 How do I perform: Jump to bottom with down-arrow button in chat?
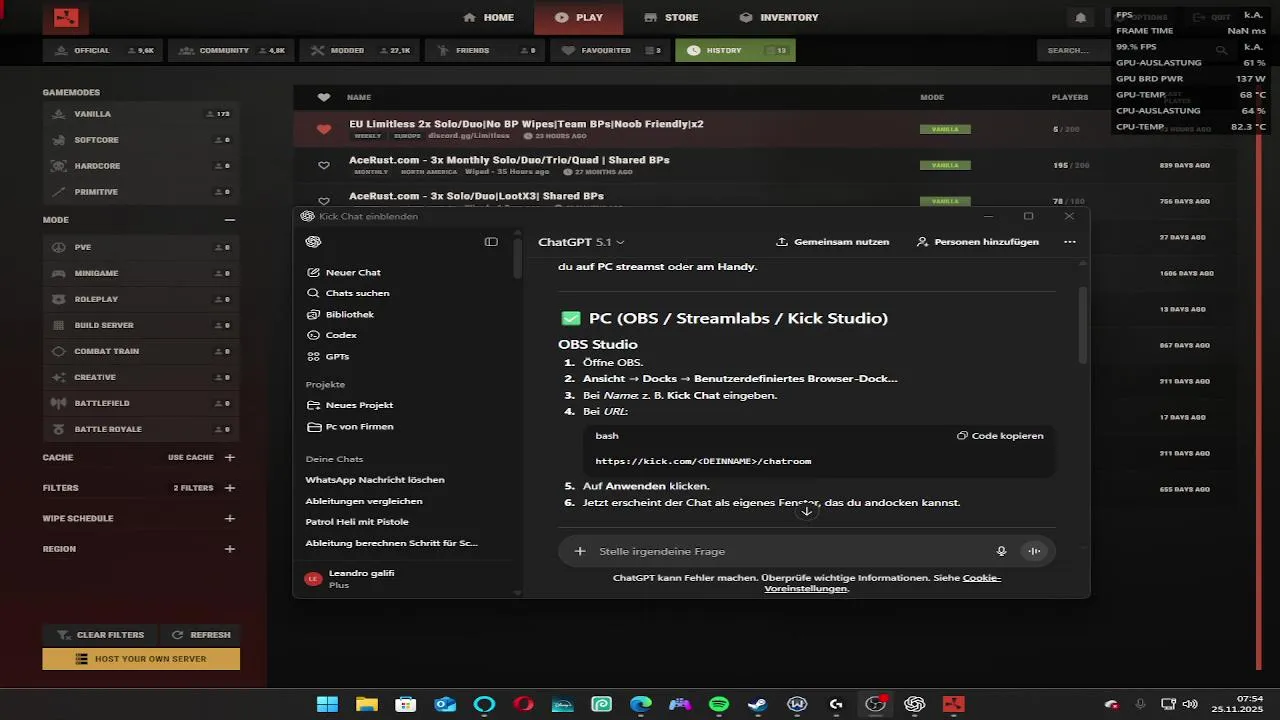tap(807, 511)
